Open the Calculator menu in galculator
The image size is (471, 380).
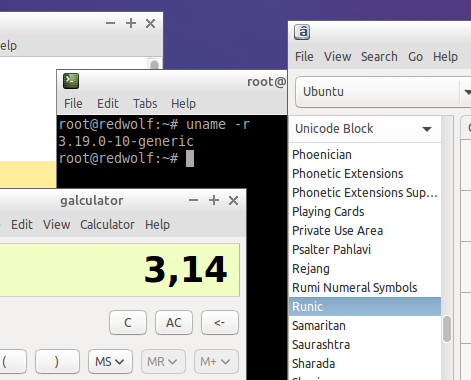107,224
